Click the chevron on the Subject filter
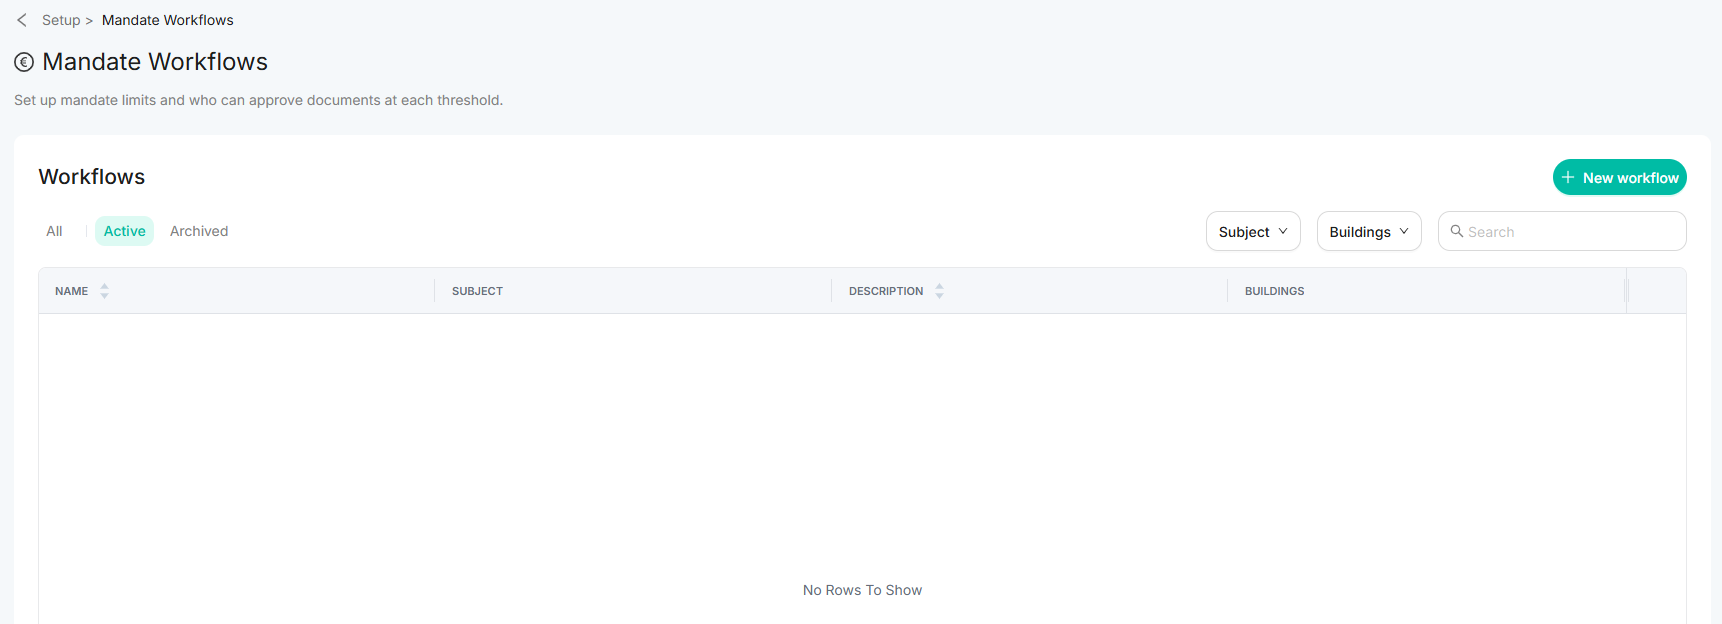Viewport: 1722px width, 624px height. (1283, 231)
